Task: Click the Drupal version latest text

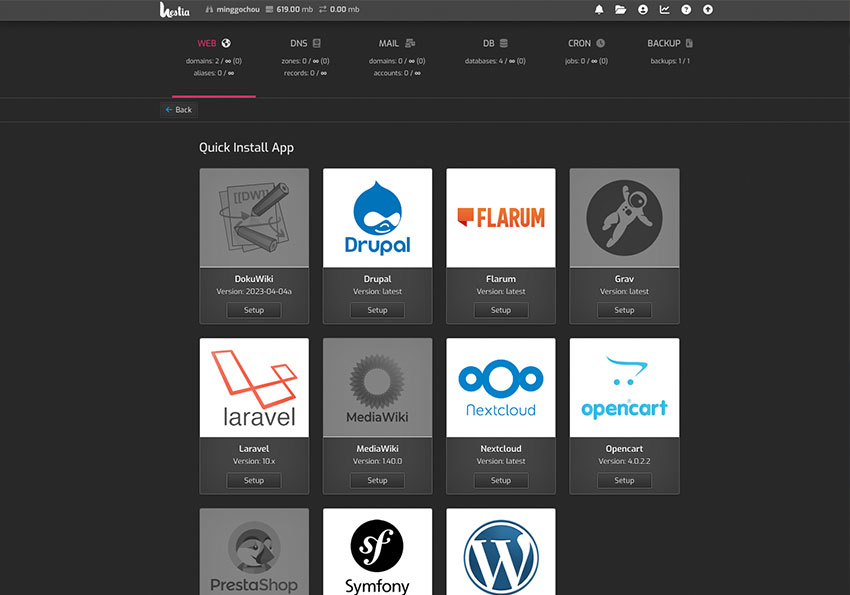Action: click(x=377, y=292)
